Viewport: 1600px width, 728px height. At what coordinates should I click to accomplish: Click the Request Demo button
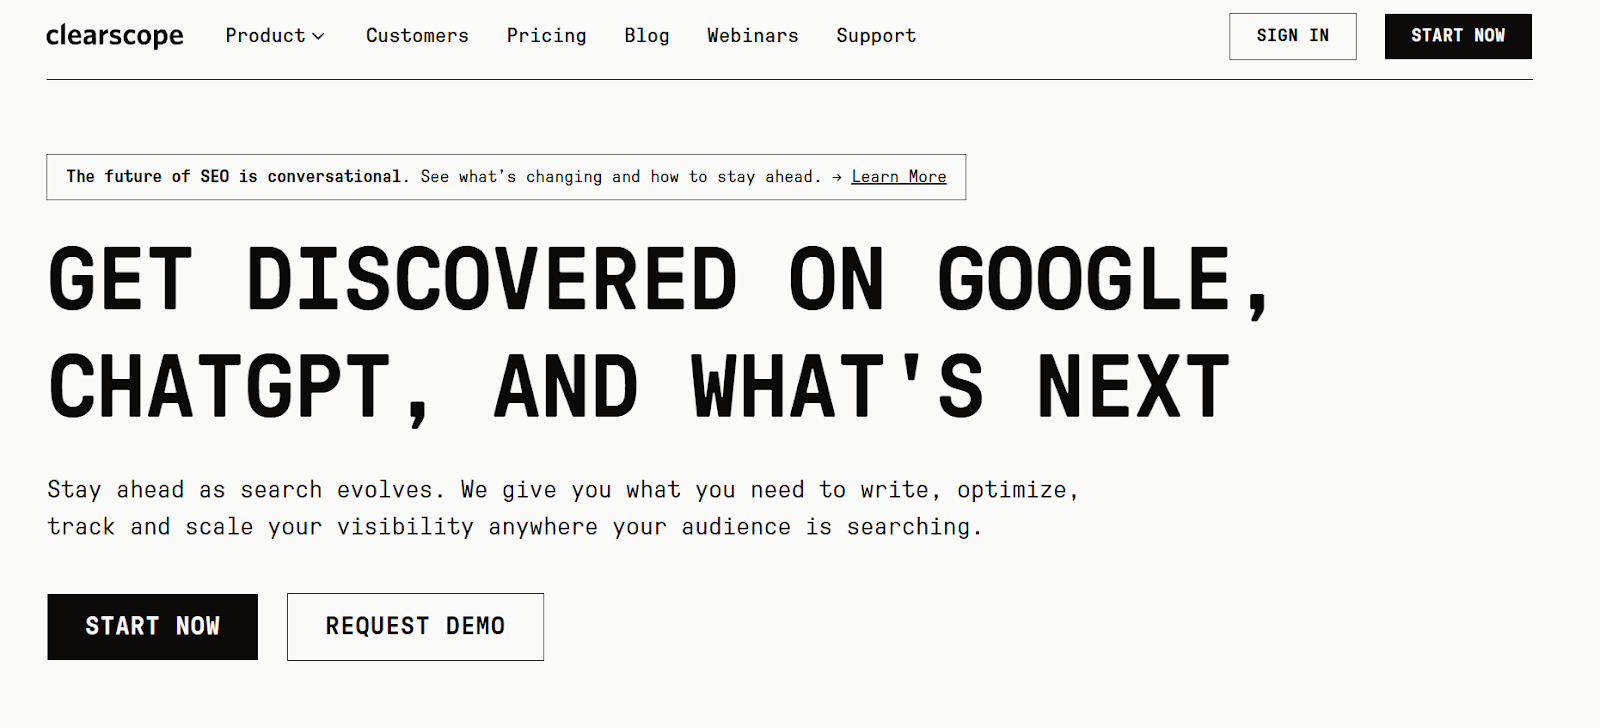[415, 627]
